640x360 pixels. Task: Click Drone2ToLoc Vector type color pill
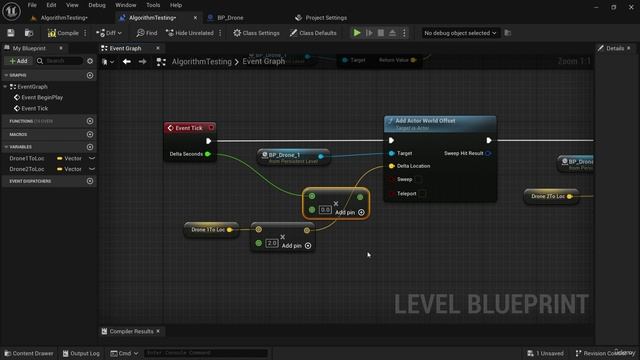tap(60, 169)
